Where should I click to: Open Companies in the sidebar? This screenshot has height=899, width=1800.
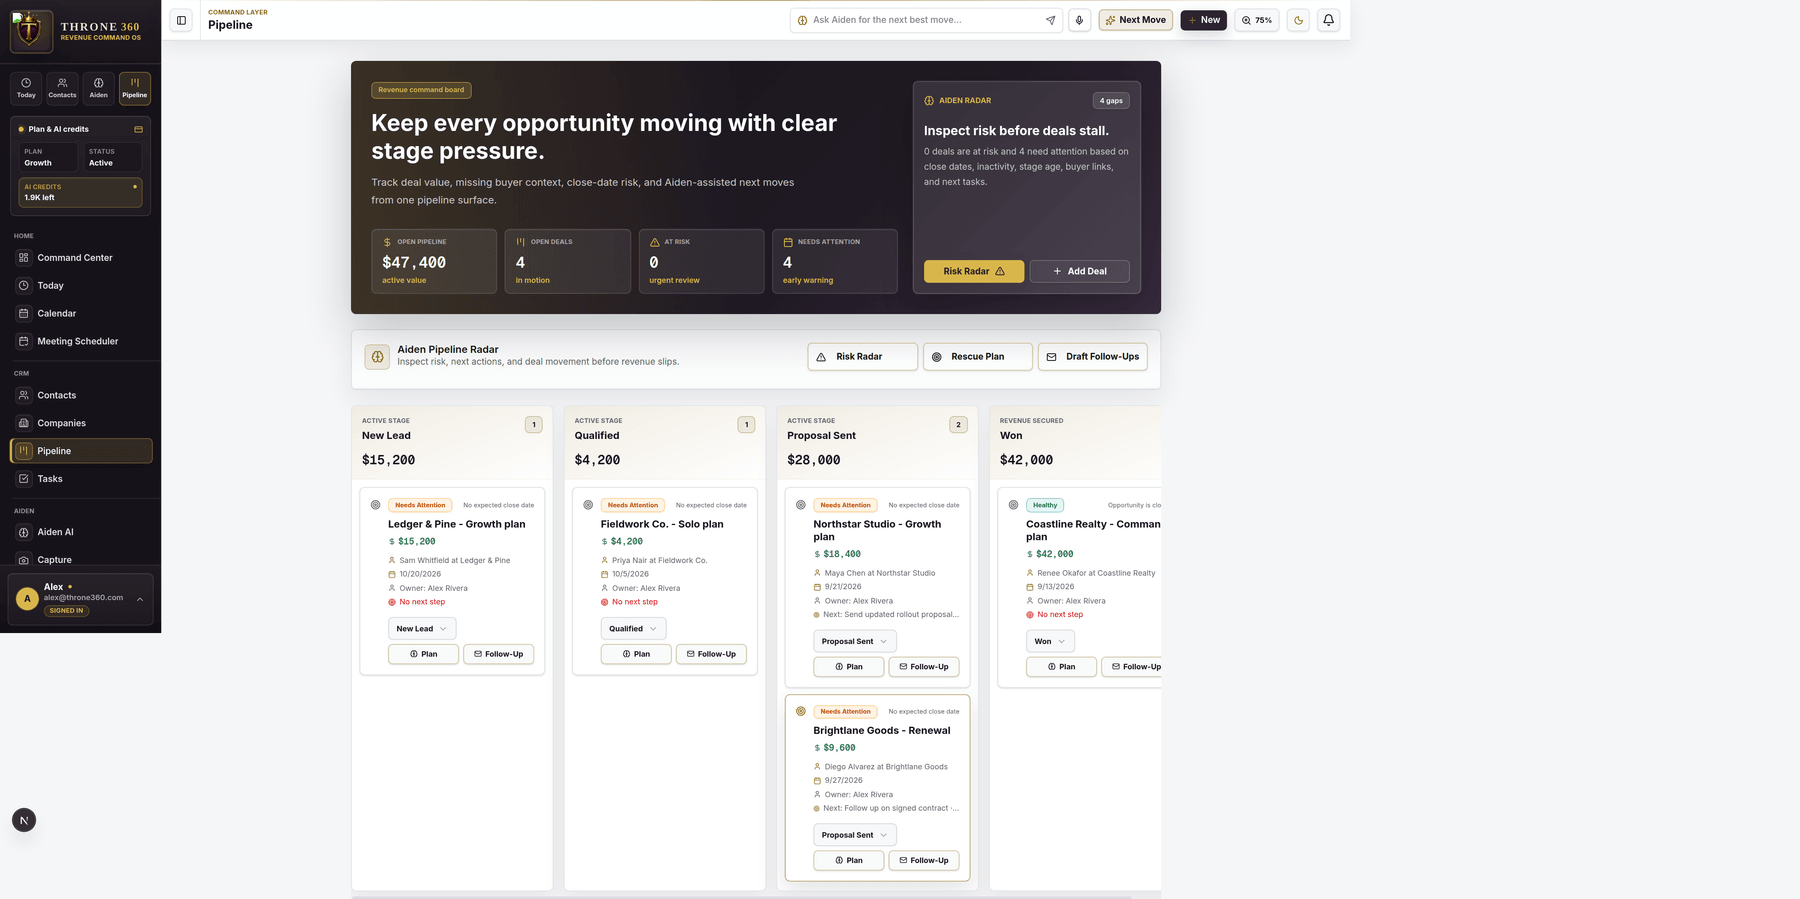pos(80,424)
